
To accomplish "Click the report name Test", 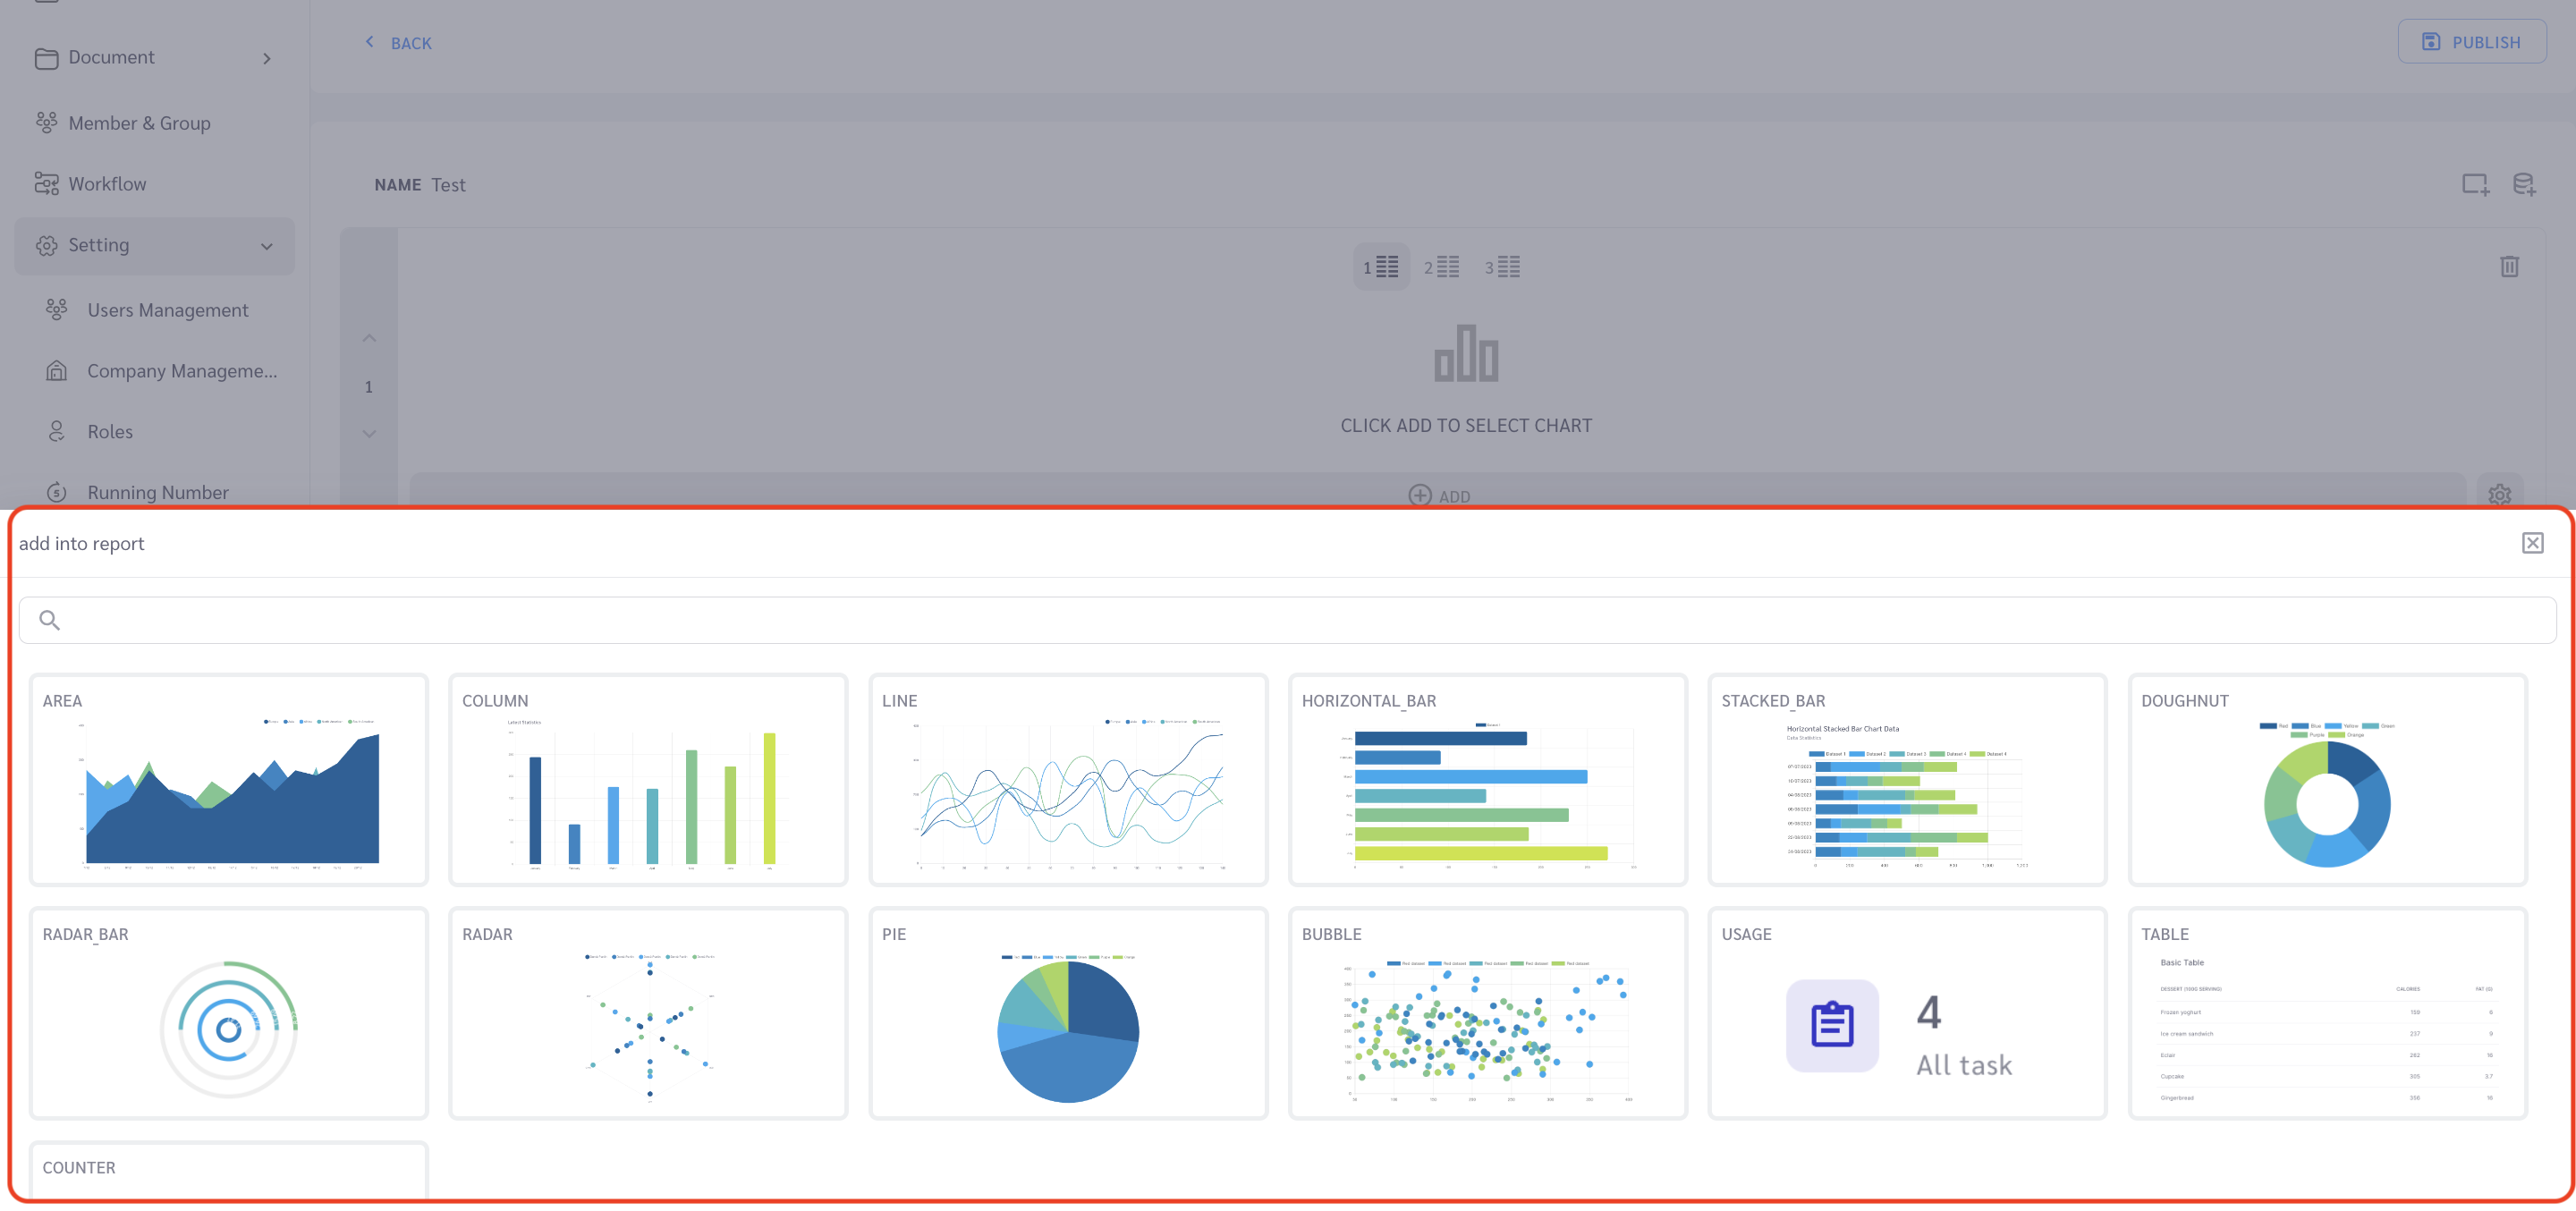I will pyautogui.click(x=448, y=185).
